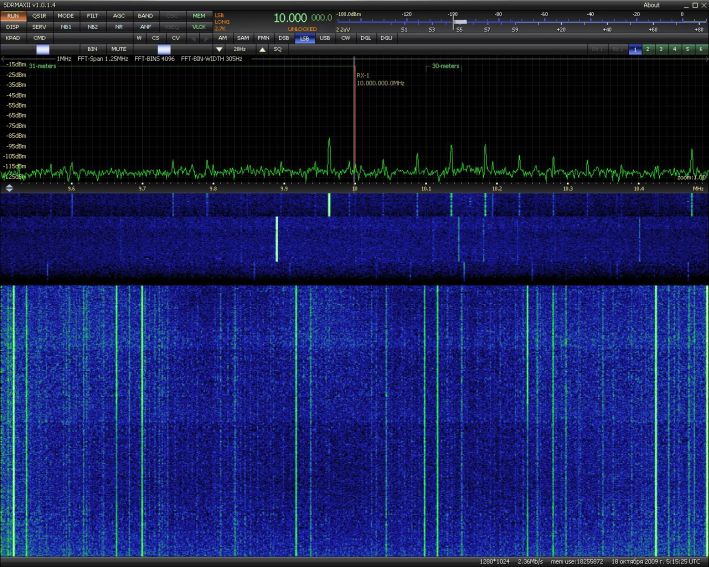
Task: Toggle the BIN binaural button
Action: coord(92,49)
